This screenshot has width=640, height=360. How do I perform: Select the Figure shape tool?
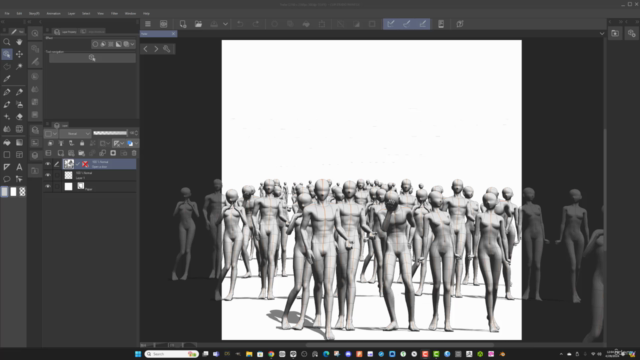coord(7,155)
